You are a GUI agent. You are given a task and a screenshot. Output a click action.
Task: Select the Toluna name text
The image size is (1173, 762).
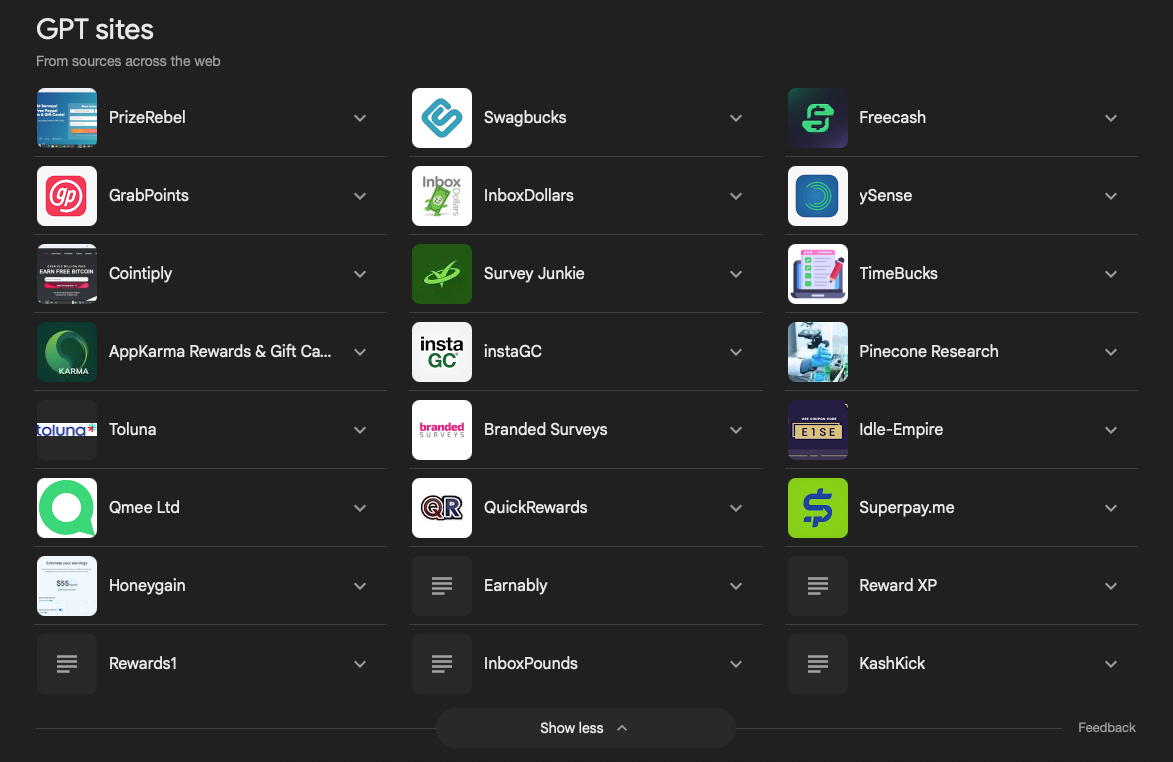tap(132, 429)
